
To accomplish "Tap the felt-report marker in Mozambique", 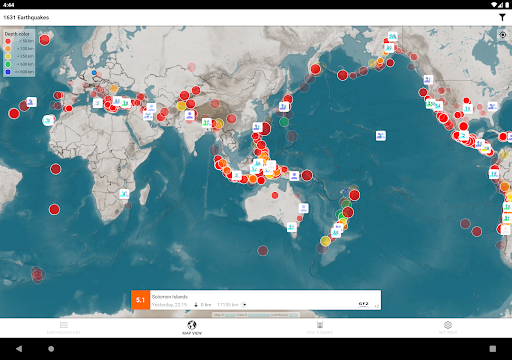I will pyautogui.click(x=124, y=193).
